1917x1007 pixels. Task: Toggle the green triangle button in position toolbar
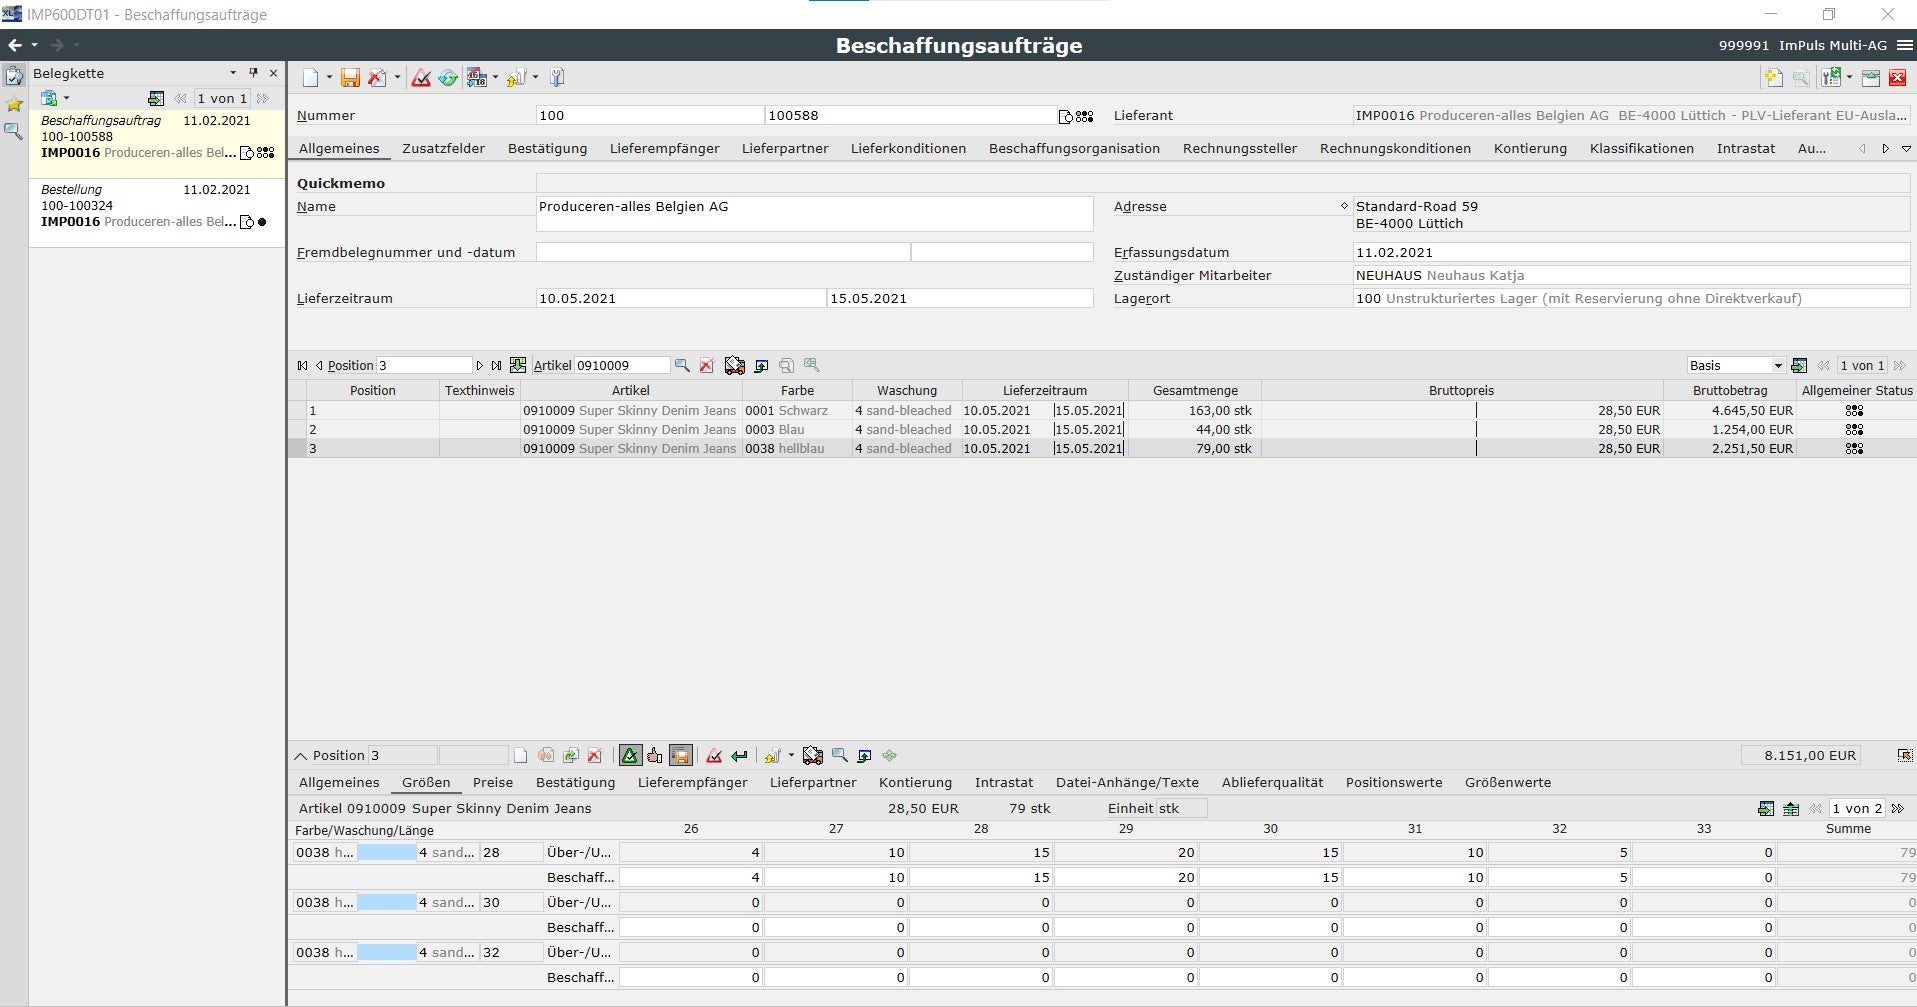[x=629, y=756]
